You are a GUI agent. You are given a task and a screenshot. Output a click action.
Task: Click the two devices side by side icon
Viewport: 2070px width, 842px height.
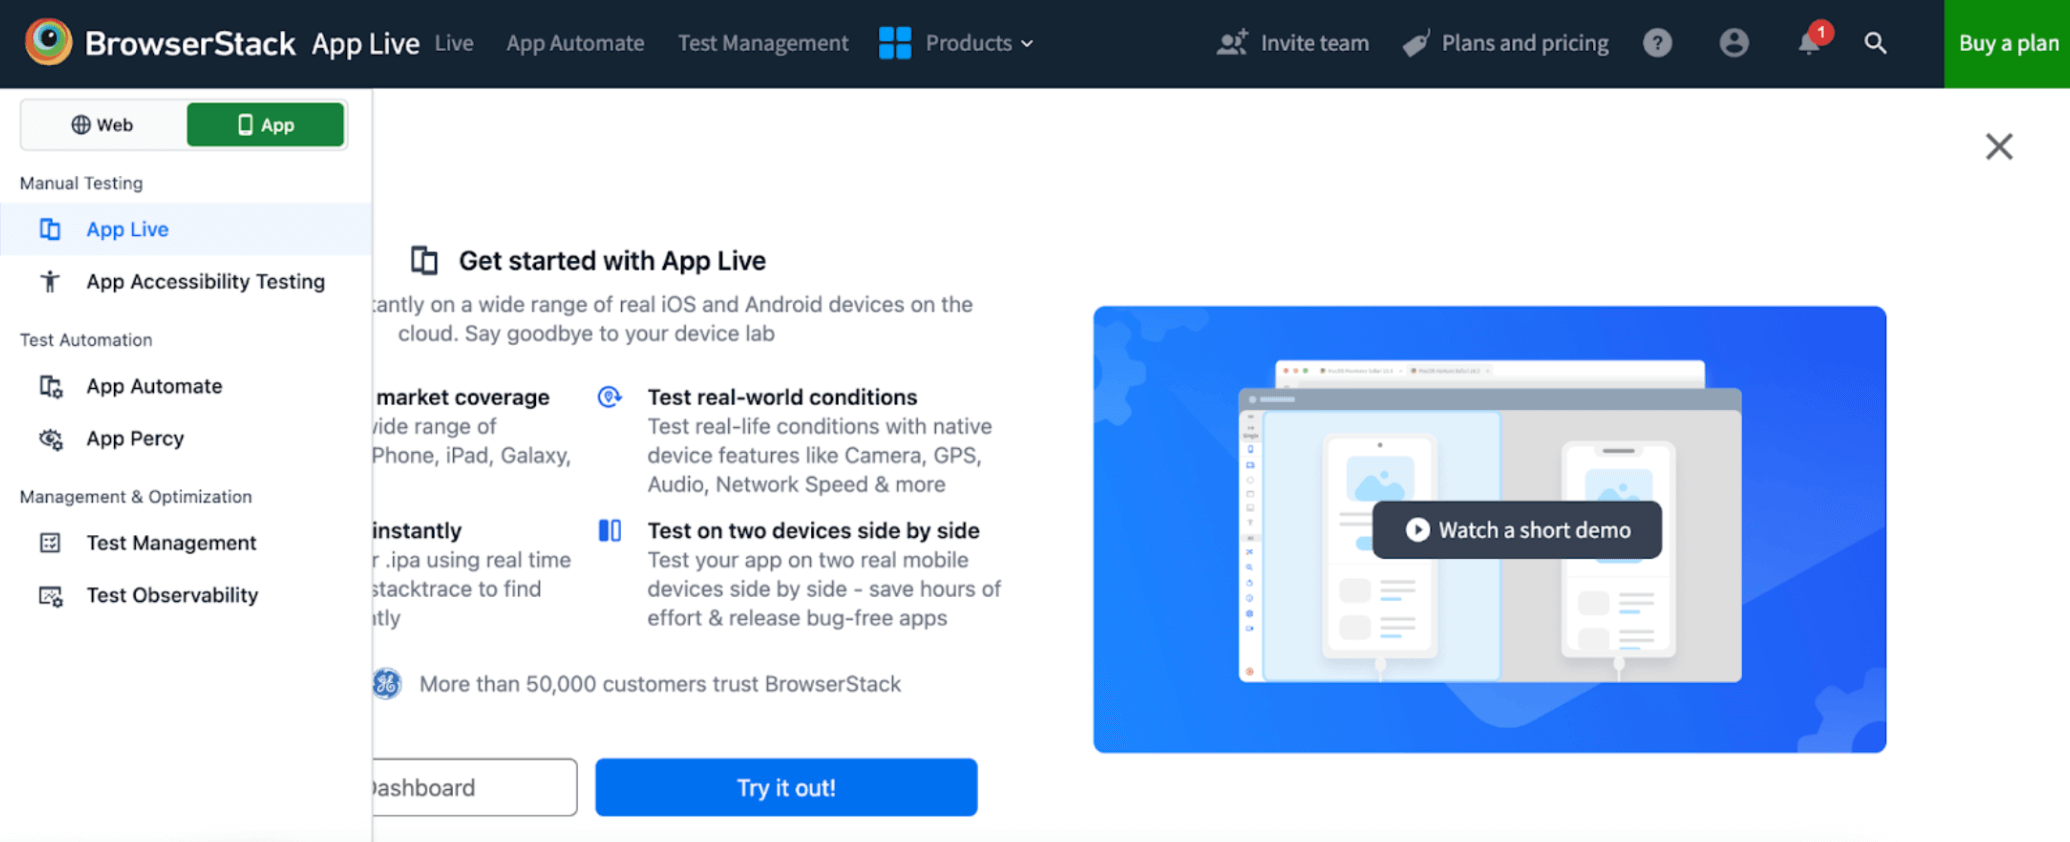point(610,530)
